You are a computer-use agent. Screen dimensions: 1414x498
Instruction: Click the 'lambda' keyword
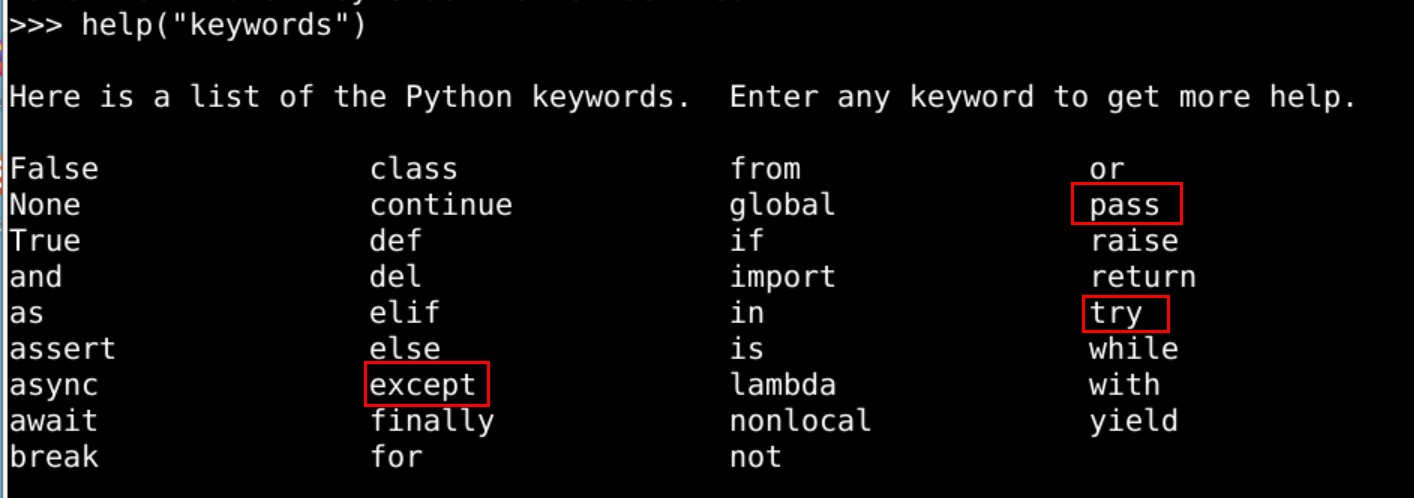click(x=783, y=385)
